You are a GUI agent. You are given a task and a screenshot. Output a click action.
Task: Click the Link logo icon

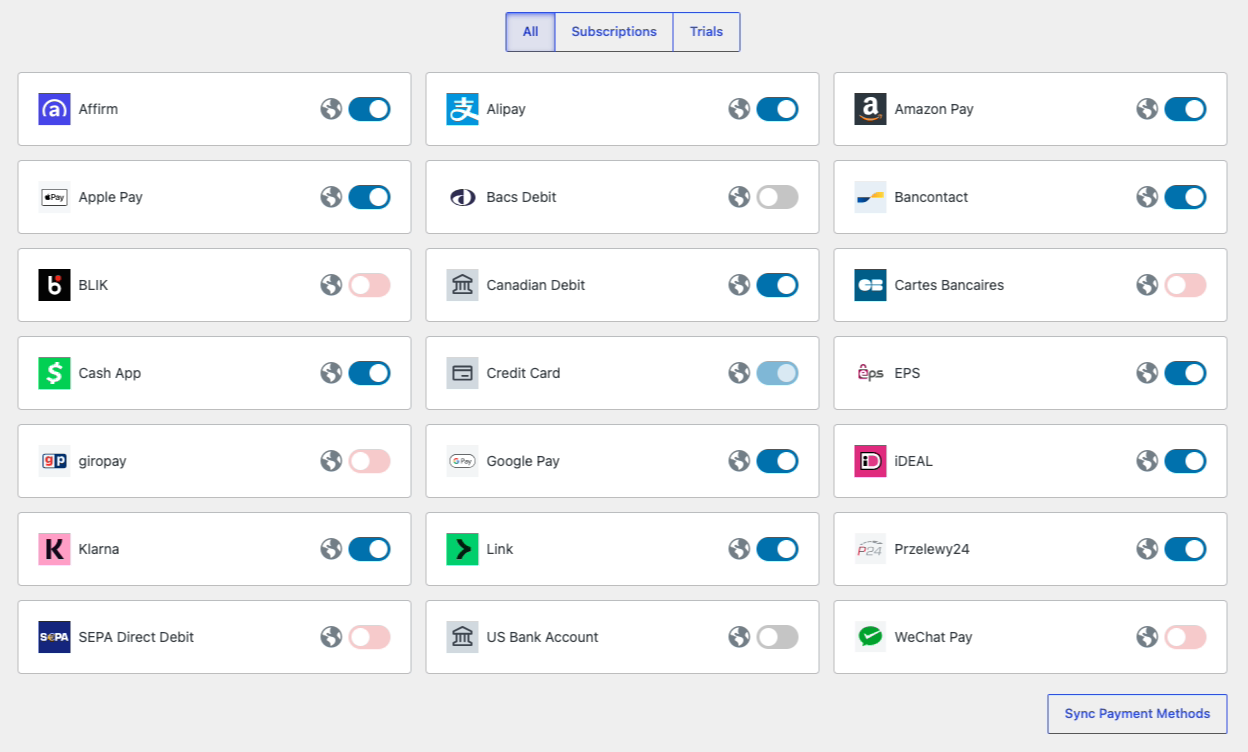tap(462, 549)
